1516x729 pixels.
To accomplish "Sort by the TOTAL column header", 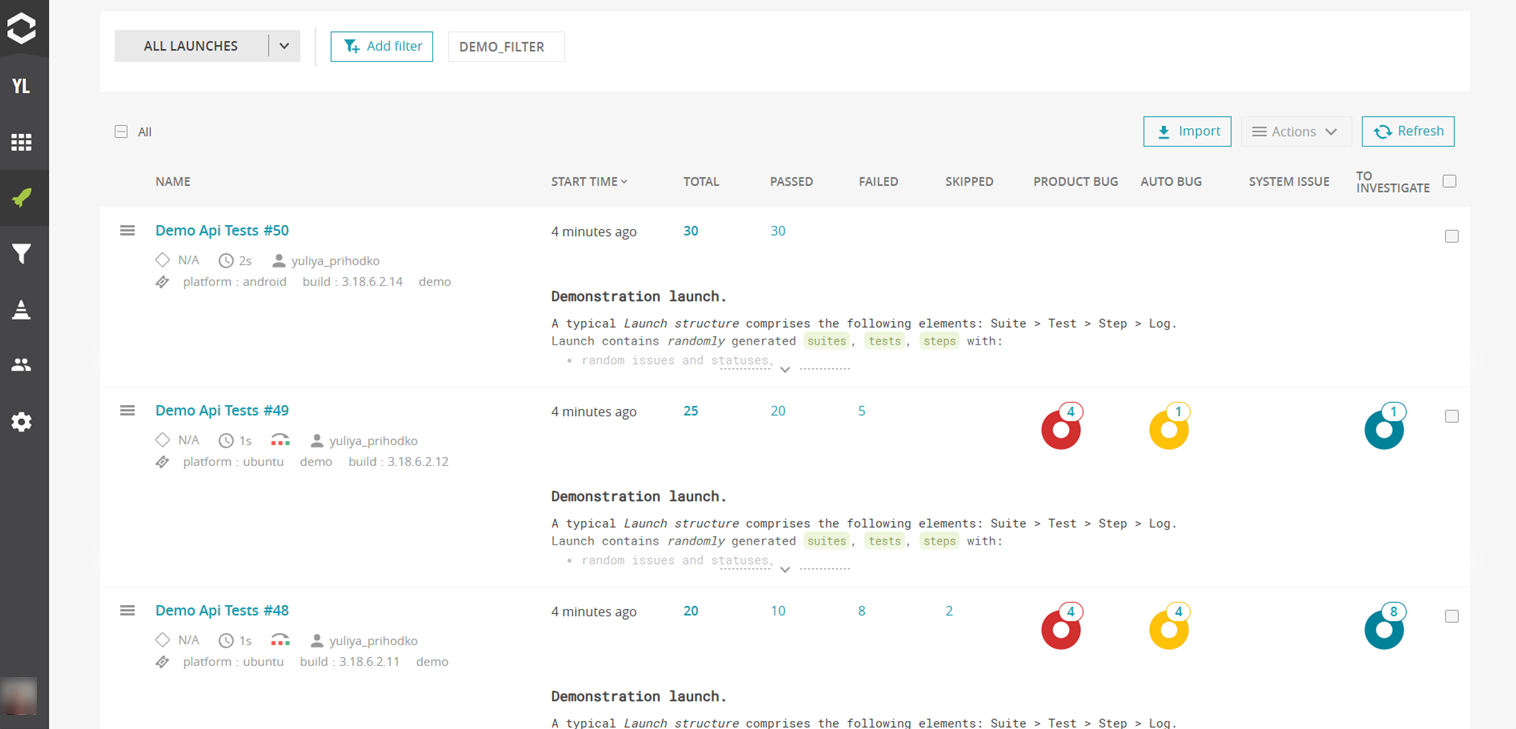I will click(x=701, y=182).
